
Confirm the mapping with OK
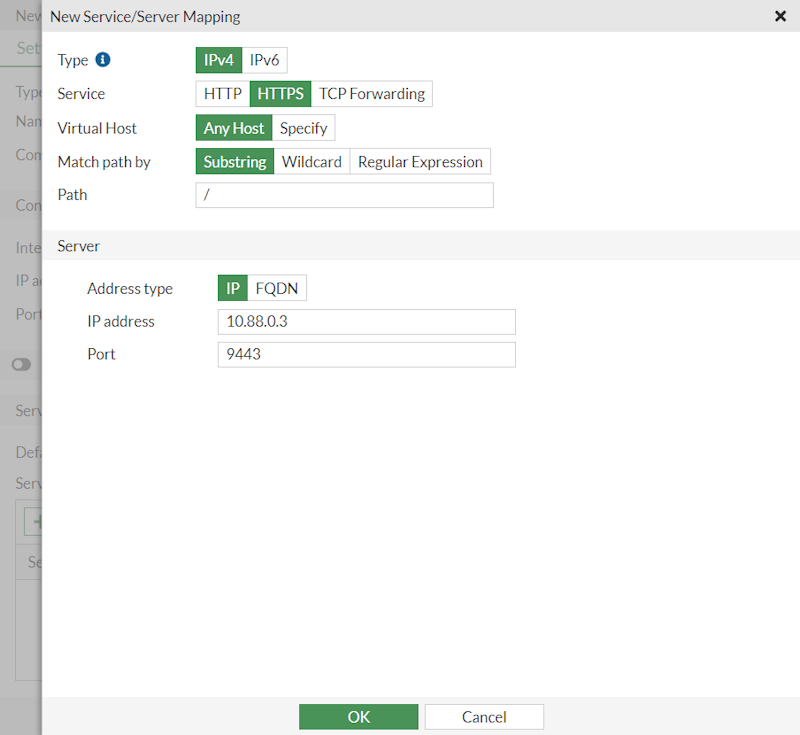click(x=358, y=716)
